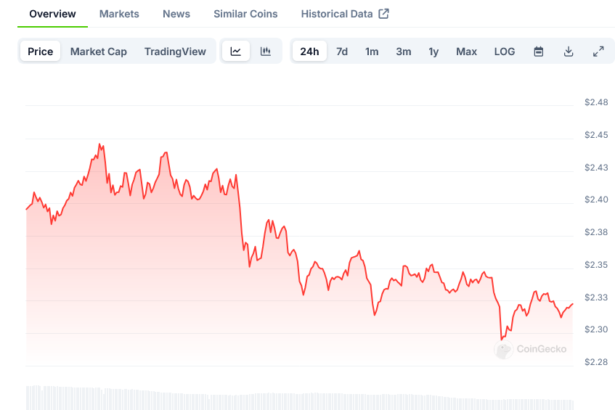Select the Max time range
The image size is (615, 410).
click(x=466, y=51)
